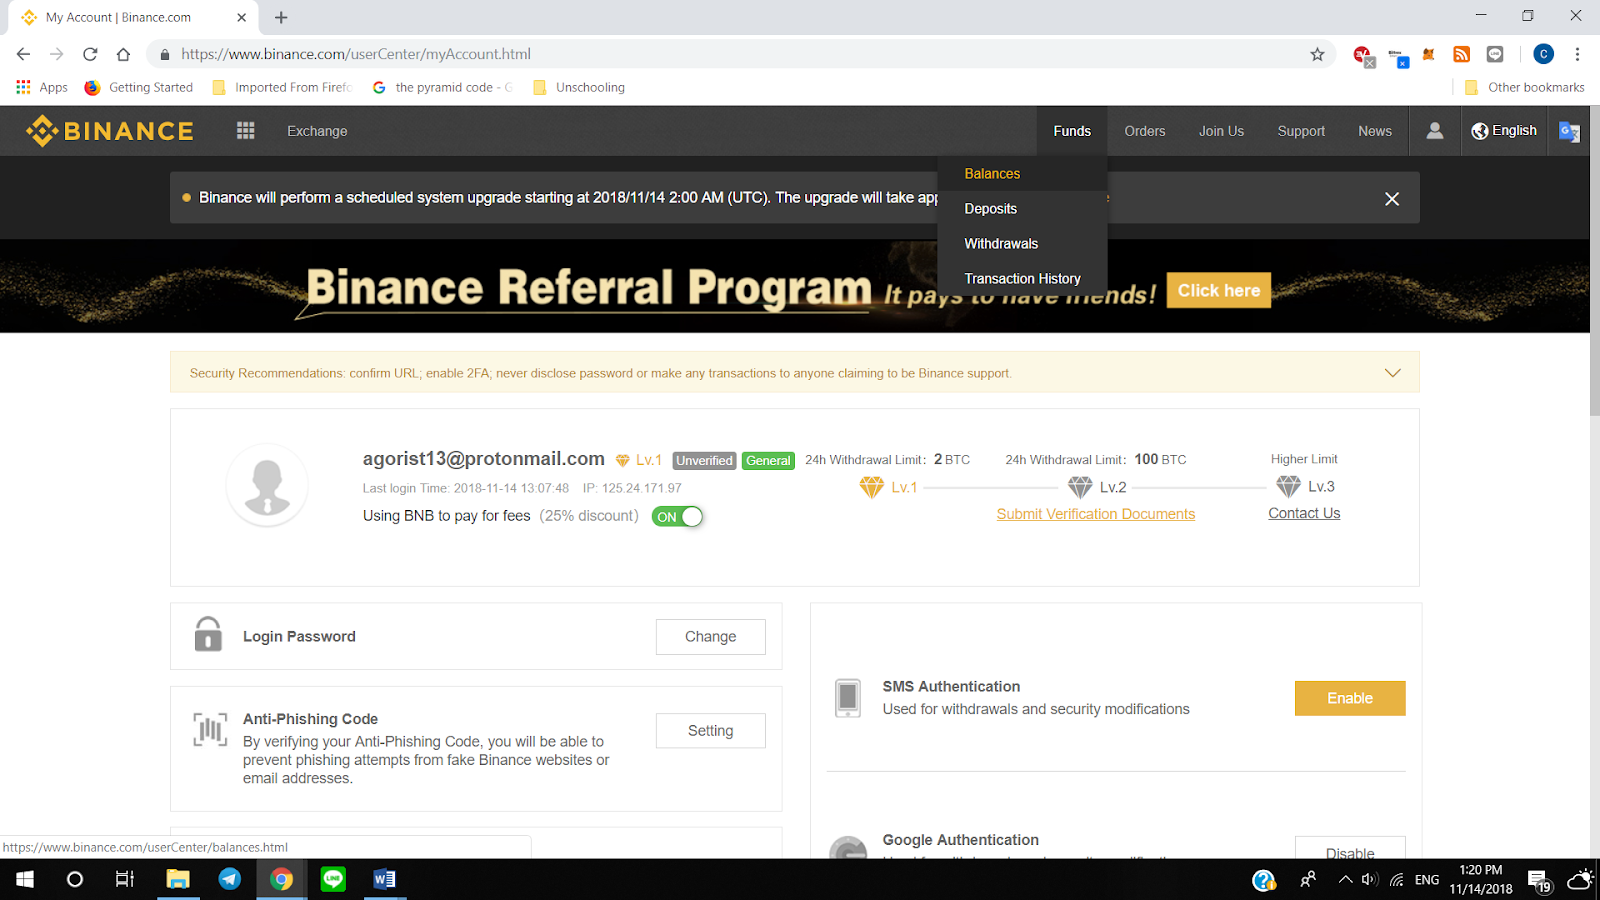1600x900 pixels.
Task: Click the Anti-Phishing Code barcode icon
Action: 210,730
